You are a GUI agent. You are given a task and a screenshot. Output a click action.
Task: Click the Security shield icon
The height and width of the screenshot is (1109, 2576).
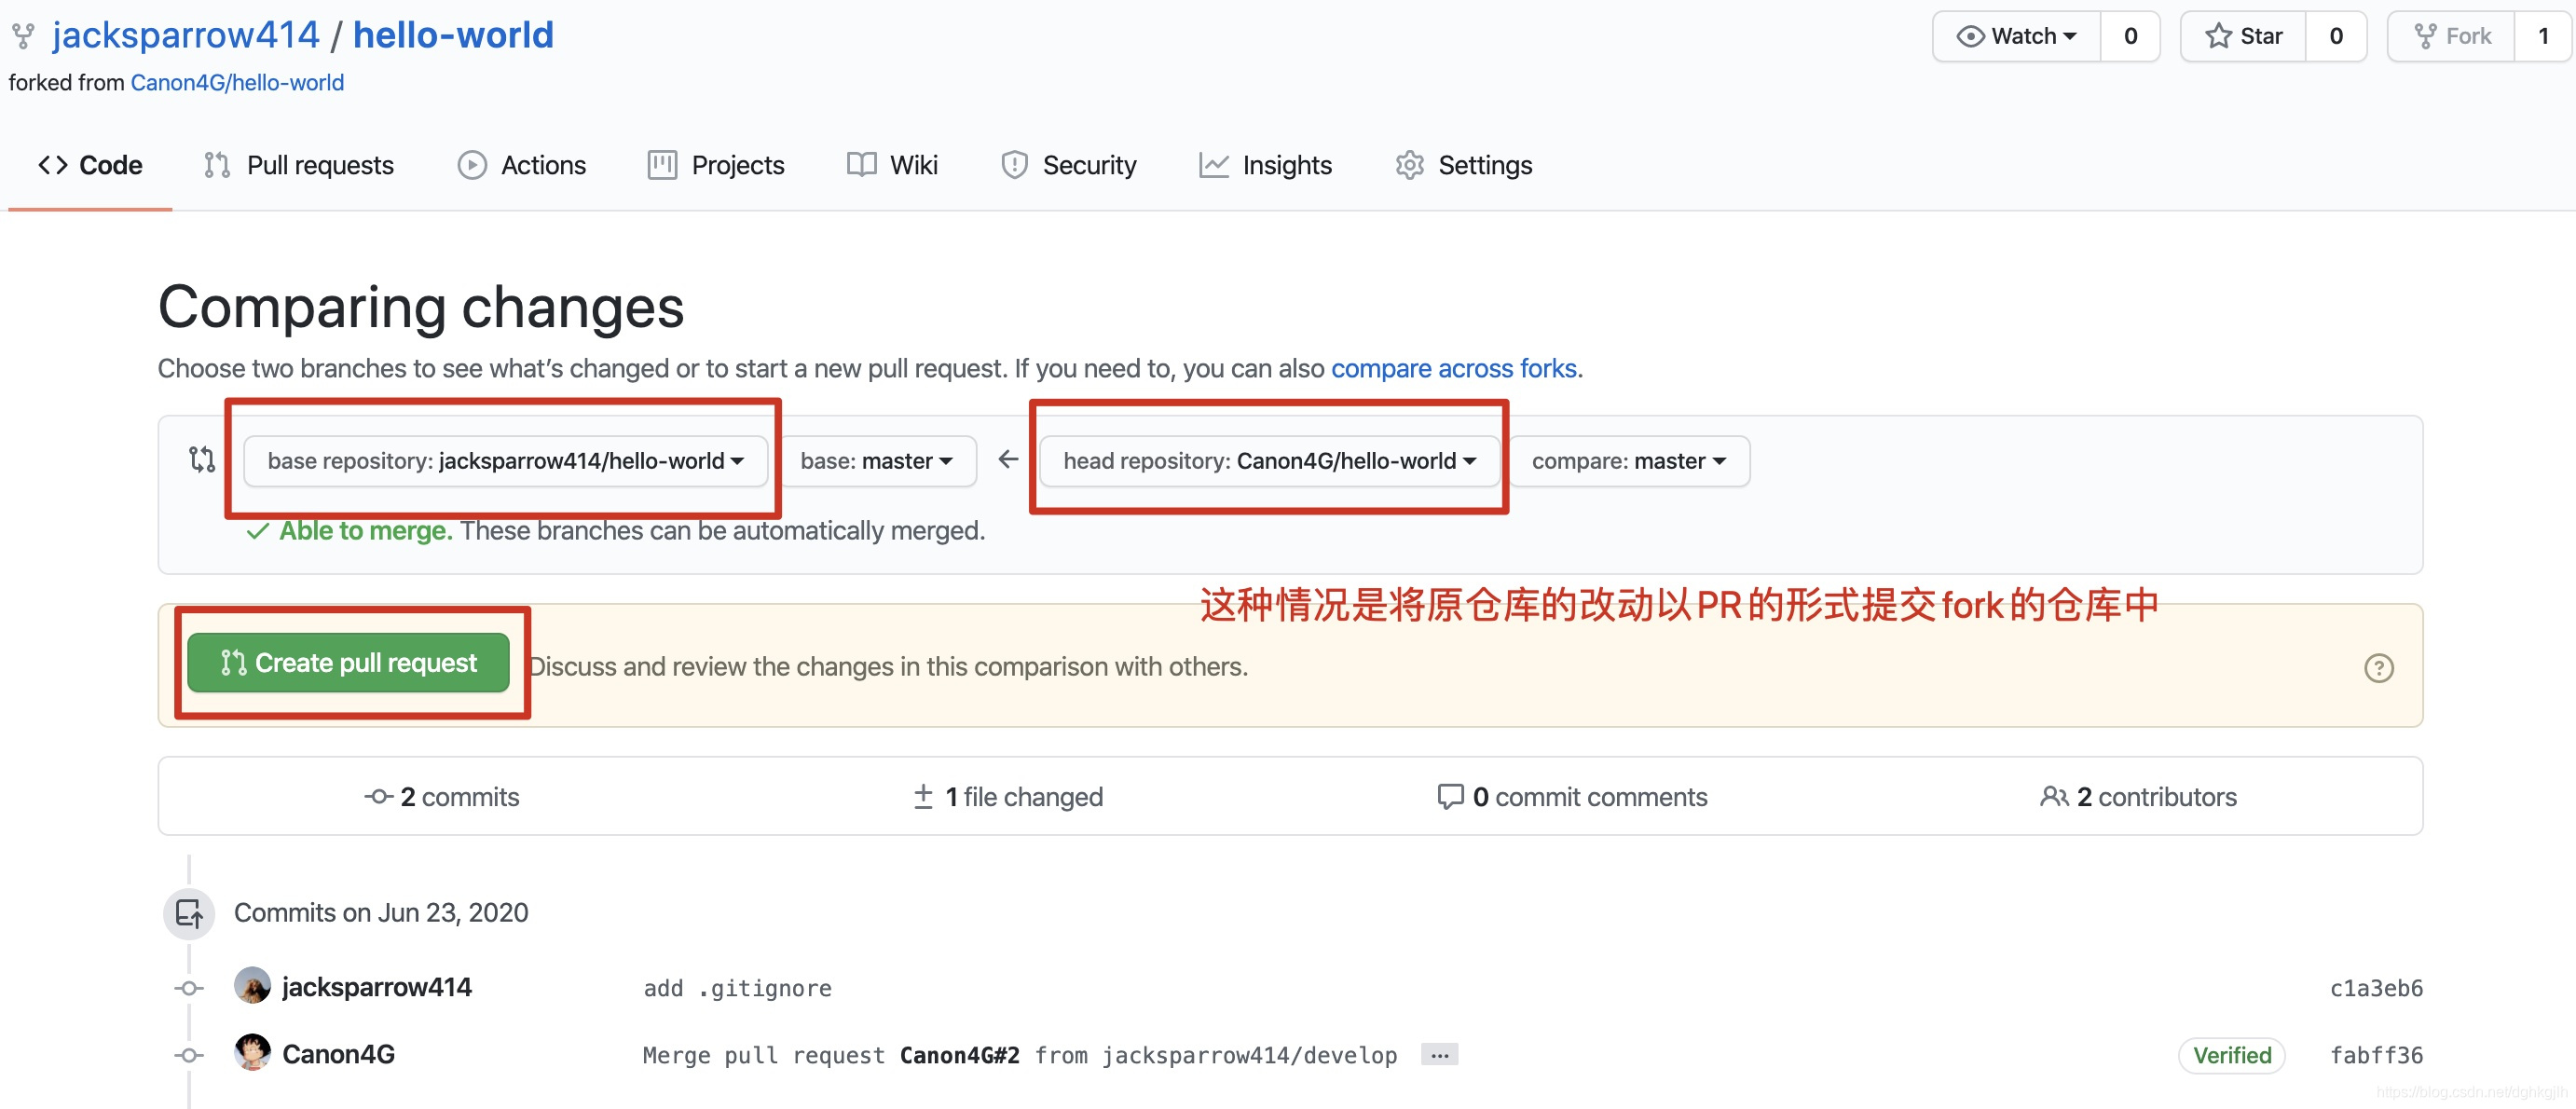[1014, 165]
